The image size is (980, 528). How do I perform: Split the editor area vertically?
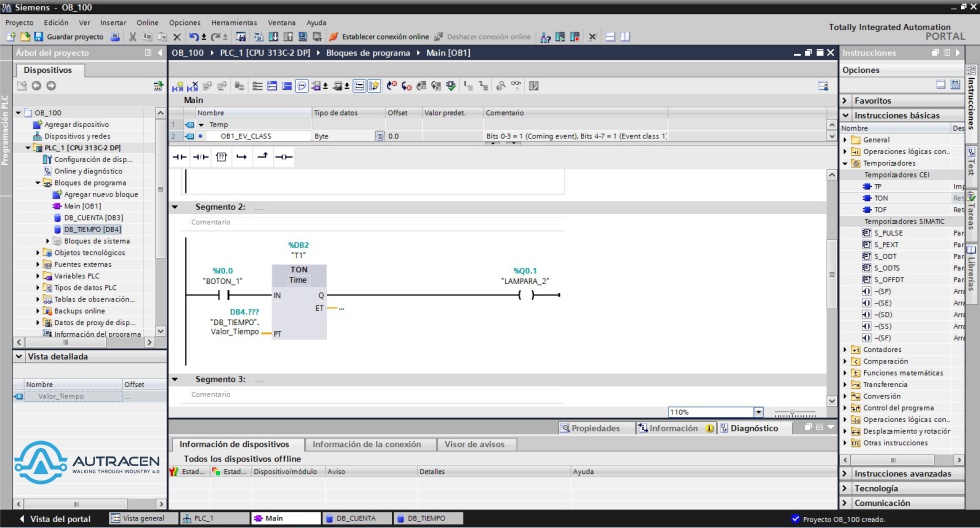[625, 37]
